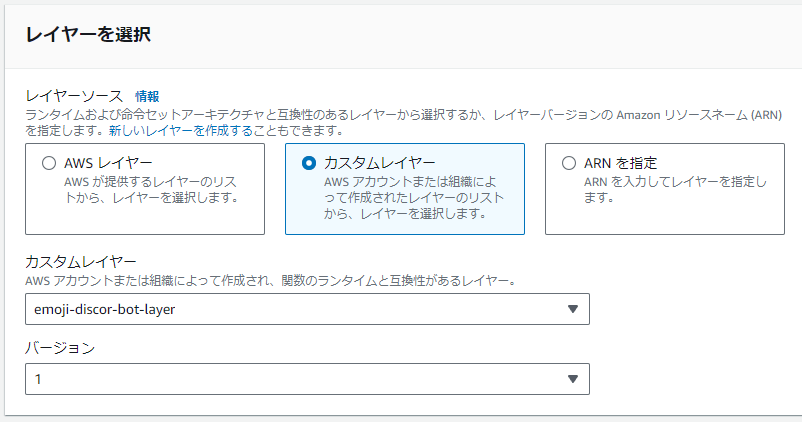The width and height of the screenshot is (802, 422).
Task: Click the レイヤーソース label
Action: (x=74, y=96)
